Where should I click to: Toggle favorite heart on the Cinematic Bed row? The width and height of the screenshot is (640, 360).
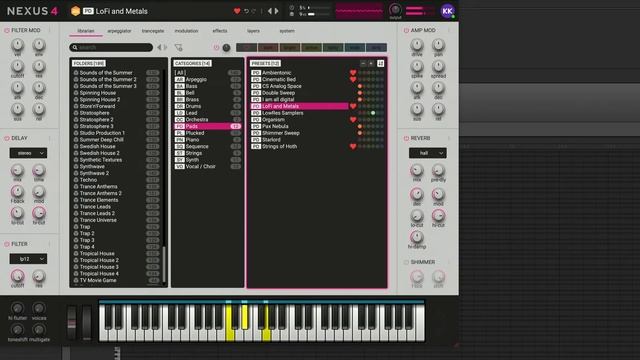[353, 79]
